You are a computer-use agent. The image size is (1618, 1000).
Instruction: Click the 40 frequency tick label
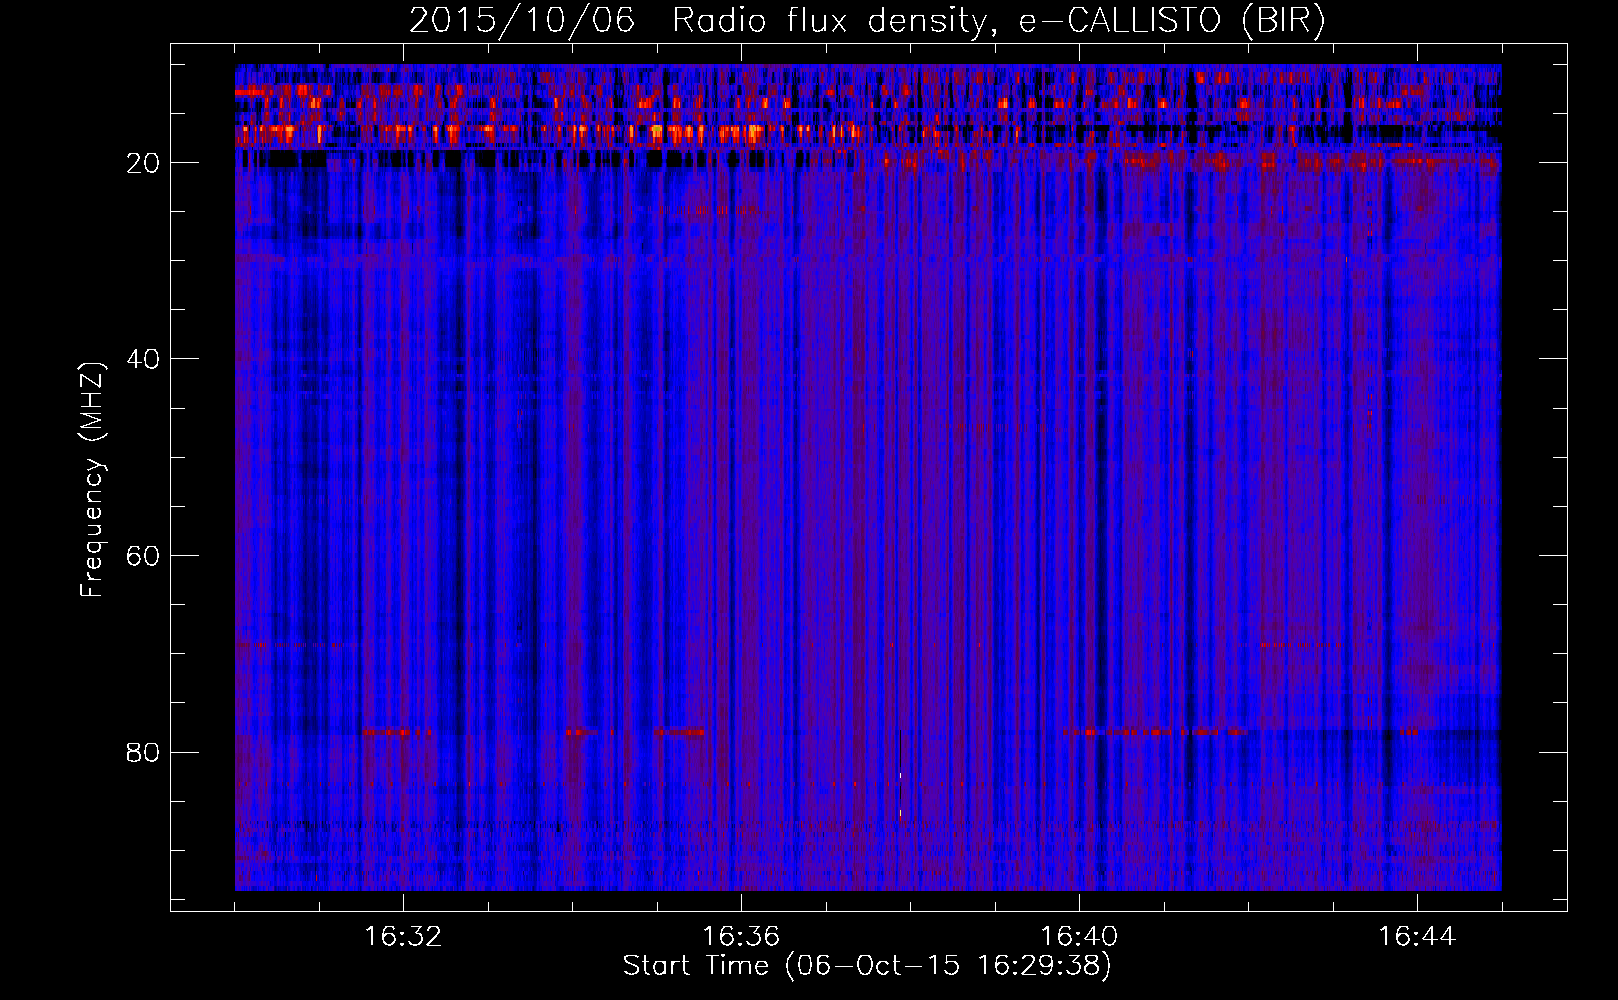(144, 359)
